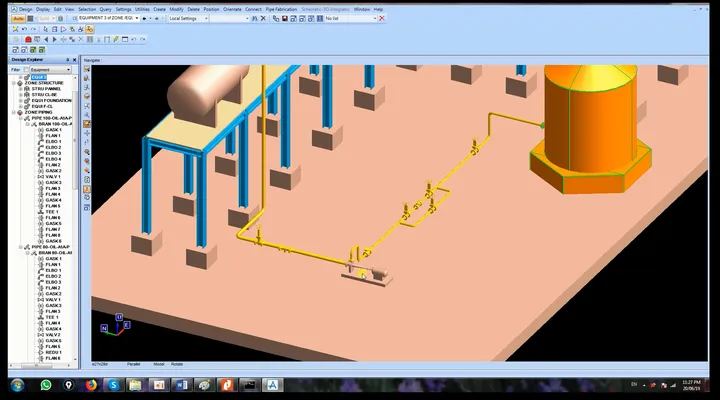Click the red save disk icon

(x=285, y=18)
